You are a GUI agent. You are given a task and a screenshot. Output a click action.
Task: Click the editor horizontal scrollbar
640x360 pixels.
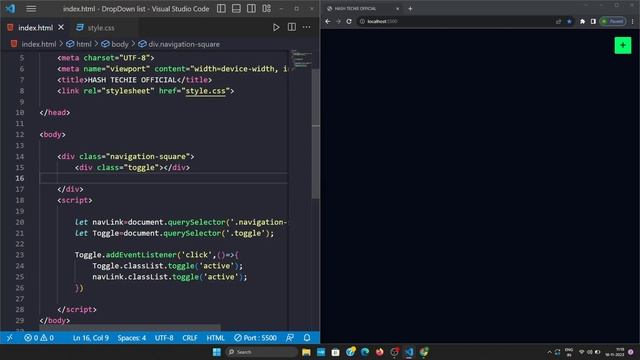[x=130, y=327]
